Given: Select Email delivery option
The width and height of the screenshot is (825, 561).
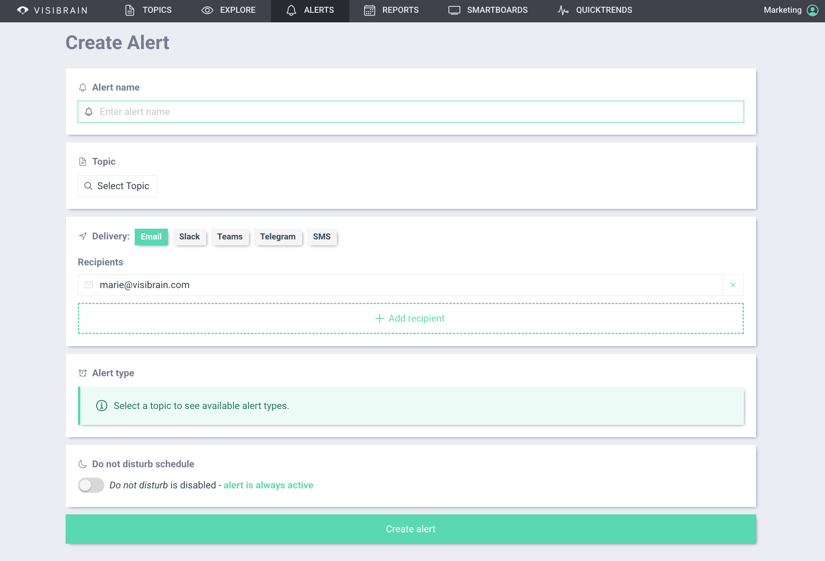Looking at the screenshot, I should (x=151, y=237).
